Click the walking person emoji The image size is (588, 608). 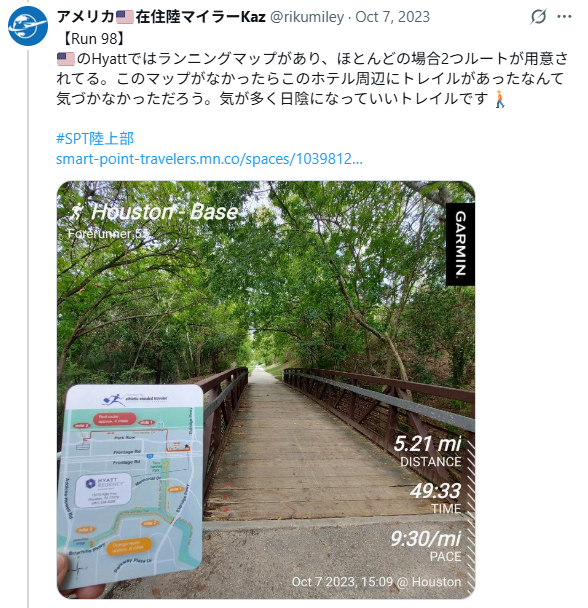click(x=500, y=99)
